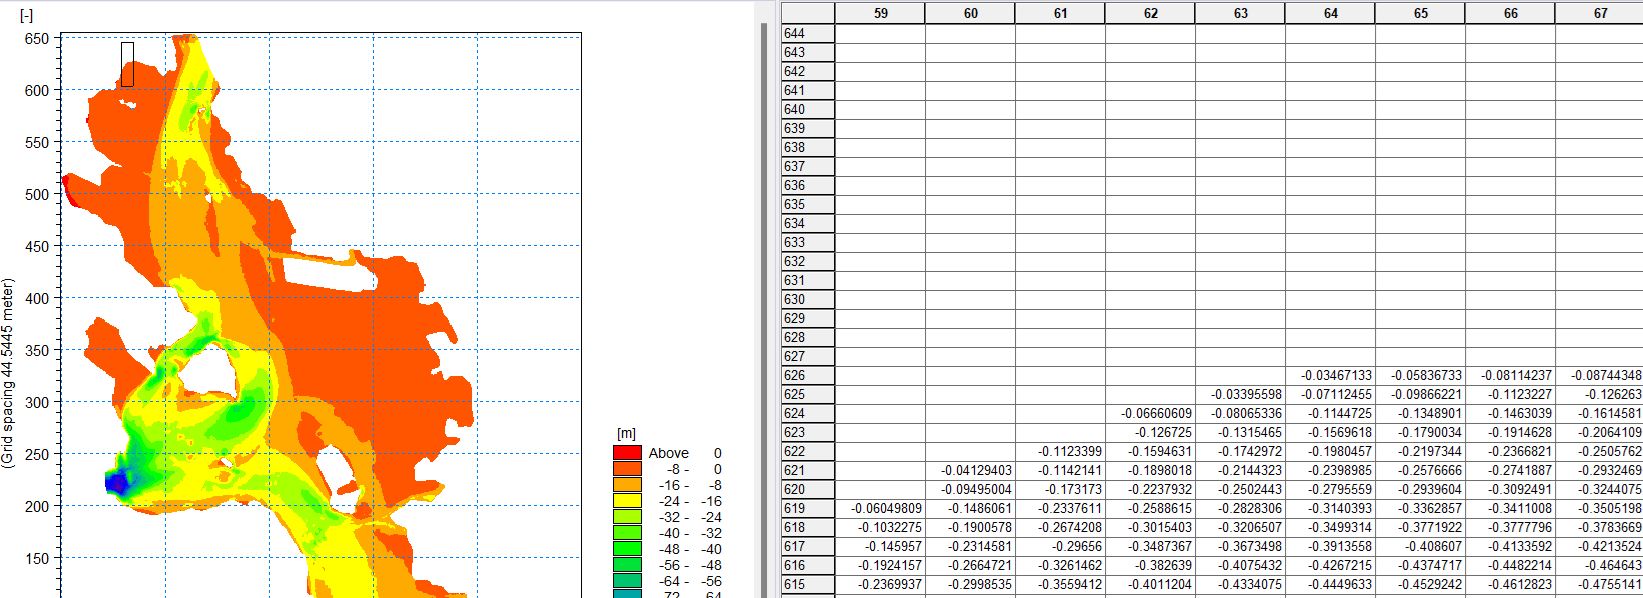Screen dimensions: 1643x598
Task: Click column header 67
Action: coord(1600,13)
